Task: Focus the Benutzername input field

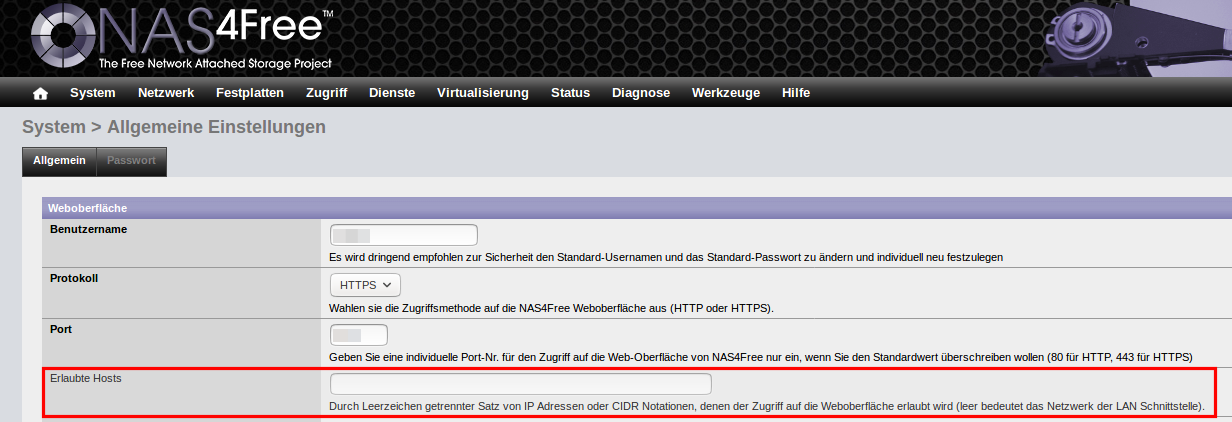Action: coord(404,236)
